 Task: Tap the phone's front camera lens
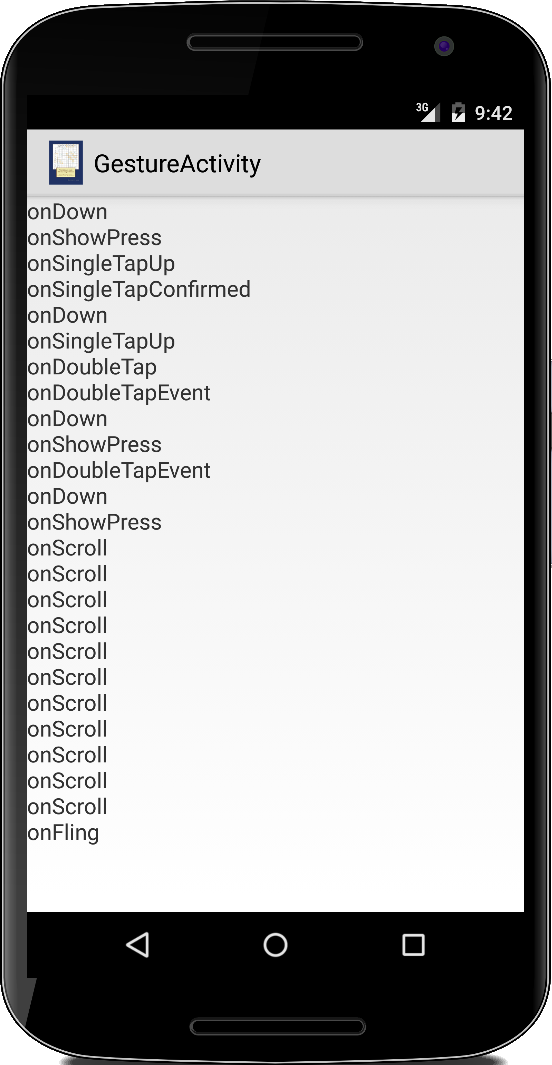click(444, 46)
